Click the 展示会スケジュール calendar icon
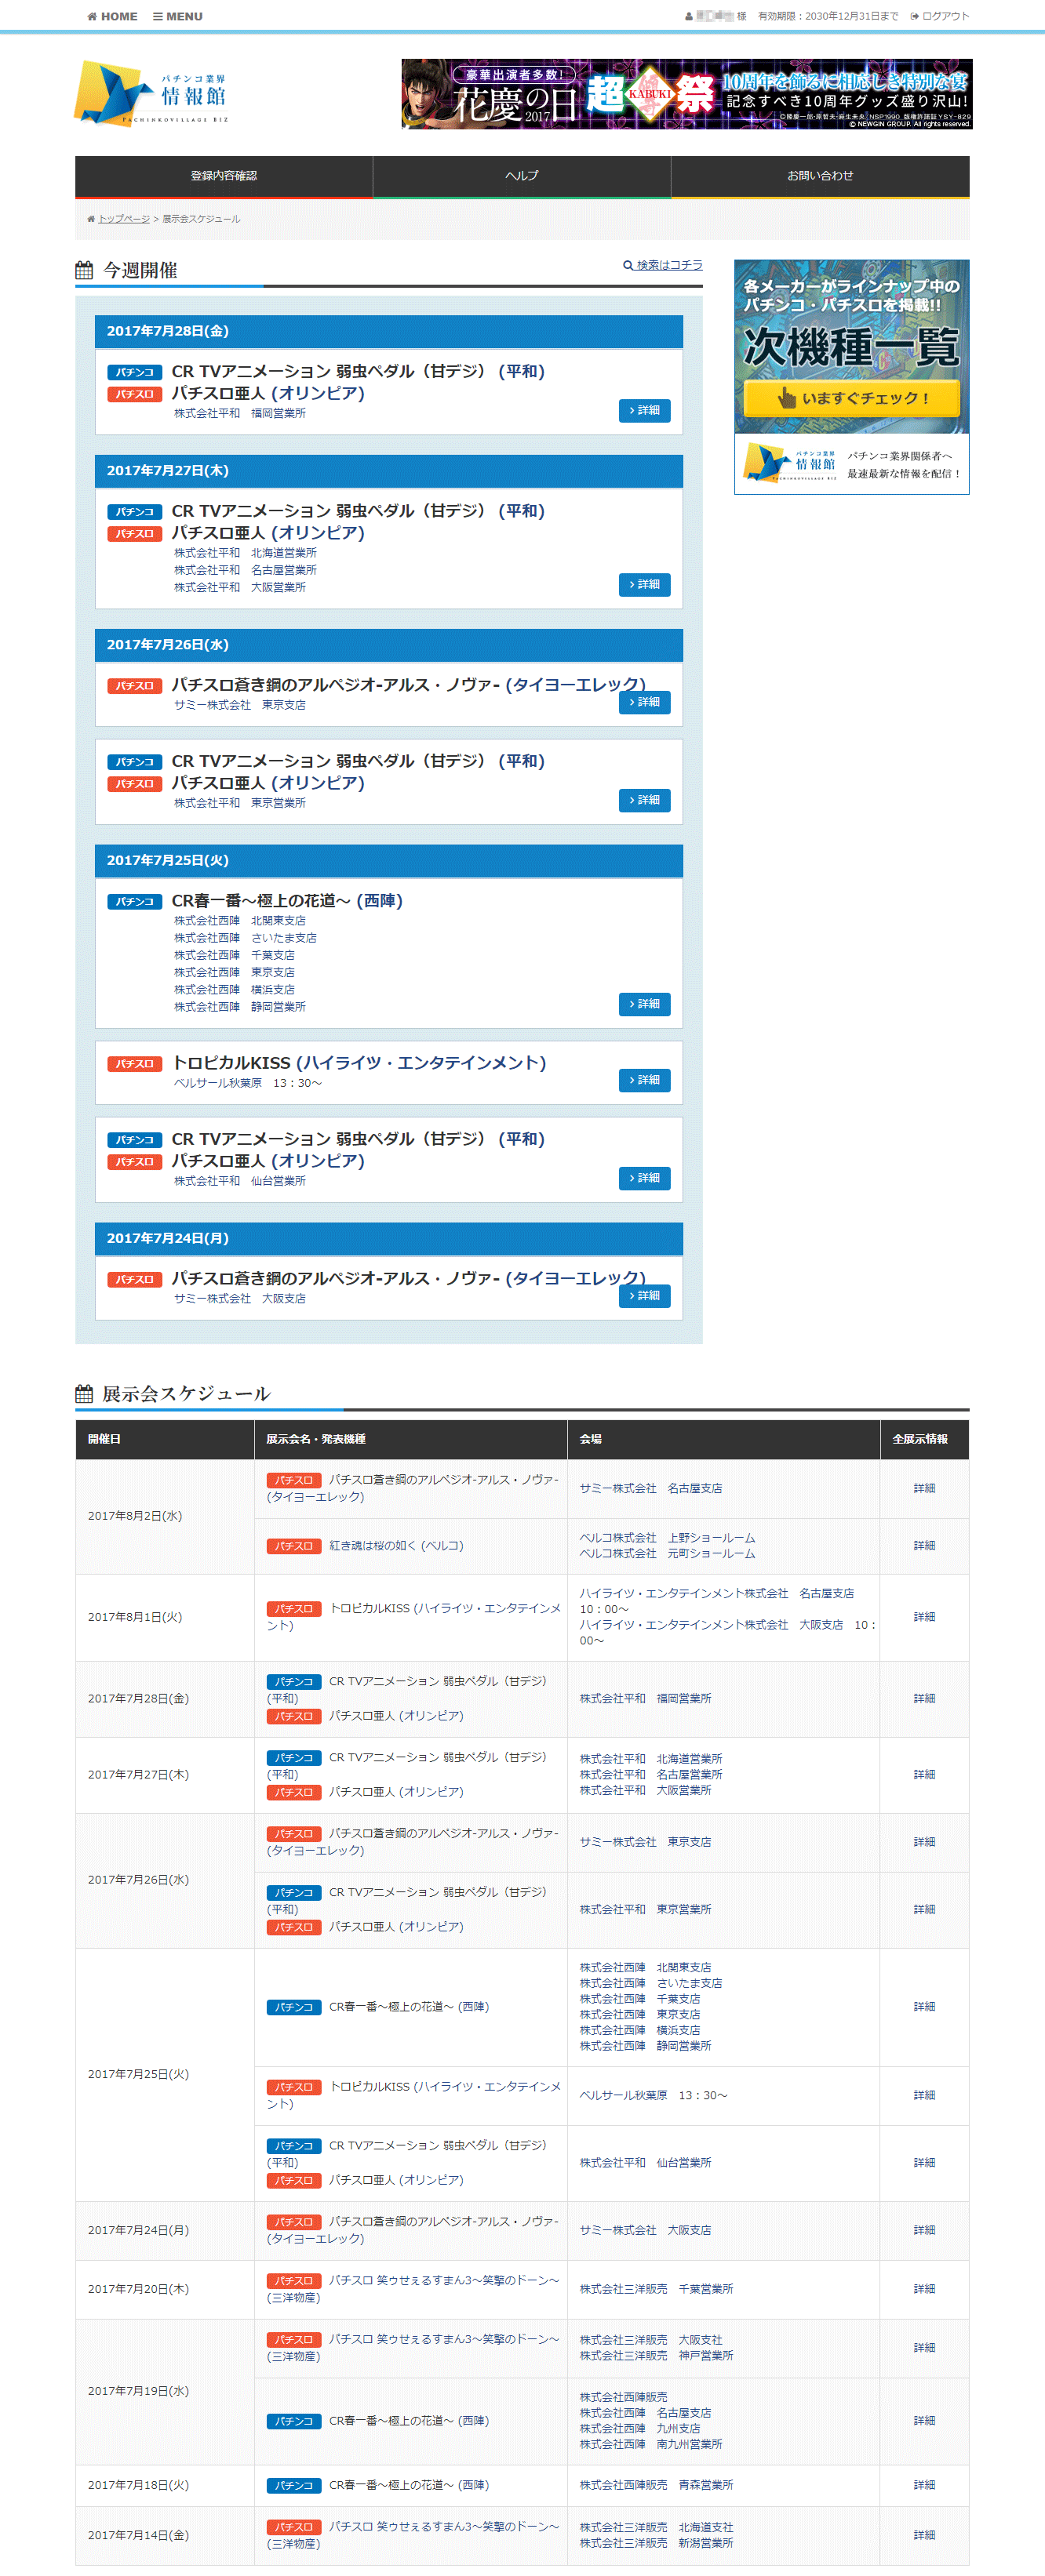 (x=84, y=1393)
